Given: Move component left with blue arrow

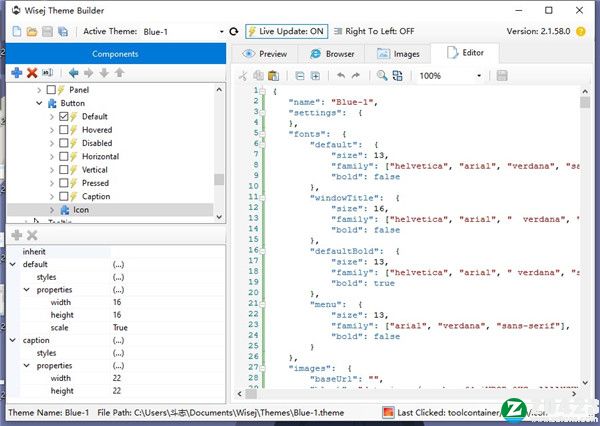Looking at the screenshot, I should point(73,72).
